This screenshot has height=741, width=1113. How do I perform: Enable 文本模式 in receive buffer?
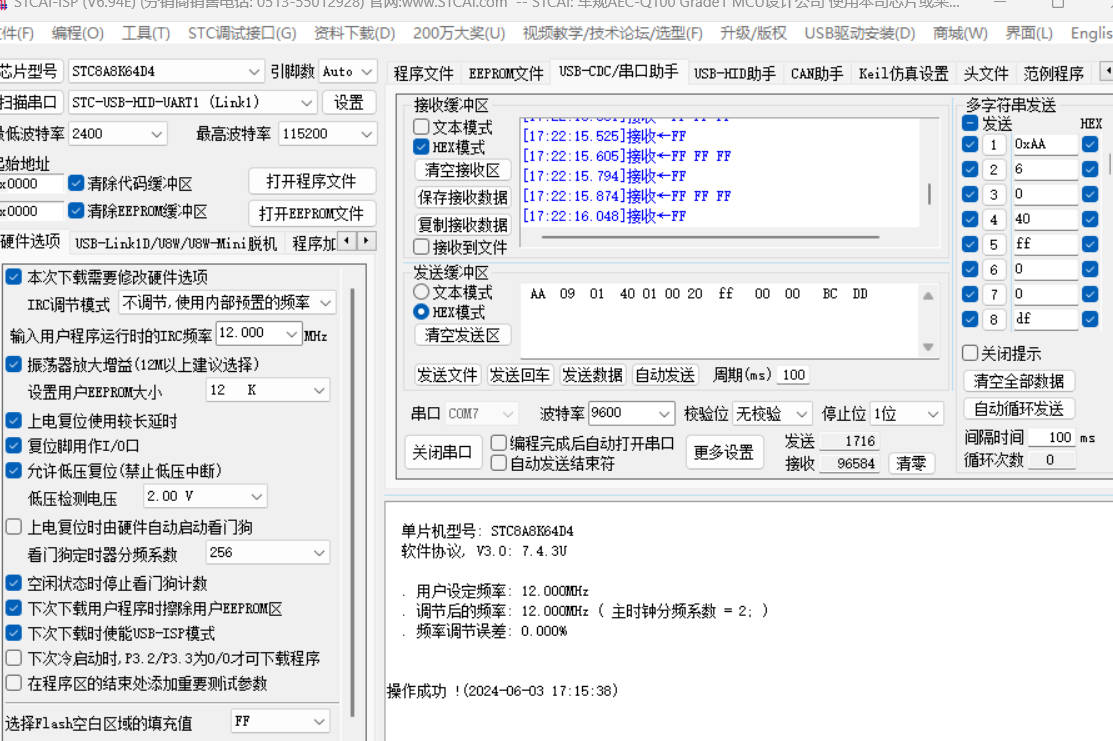(x=421, y=127)
